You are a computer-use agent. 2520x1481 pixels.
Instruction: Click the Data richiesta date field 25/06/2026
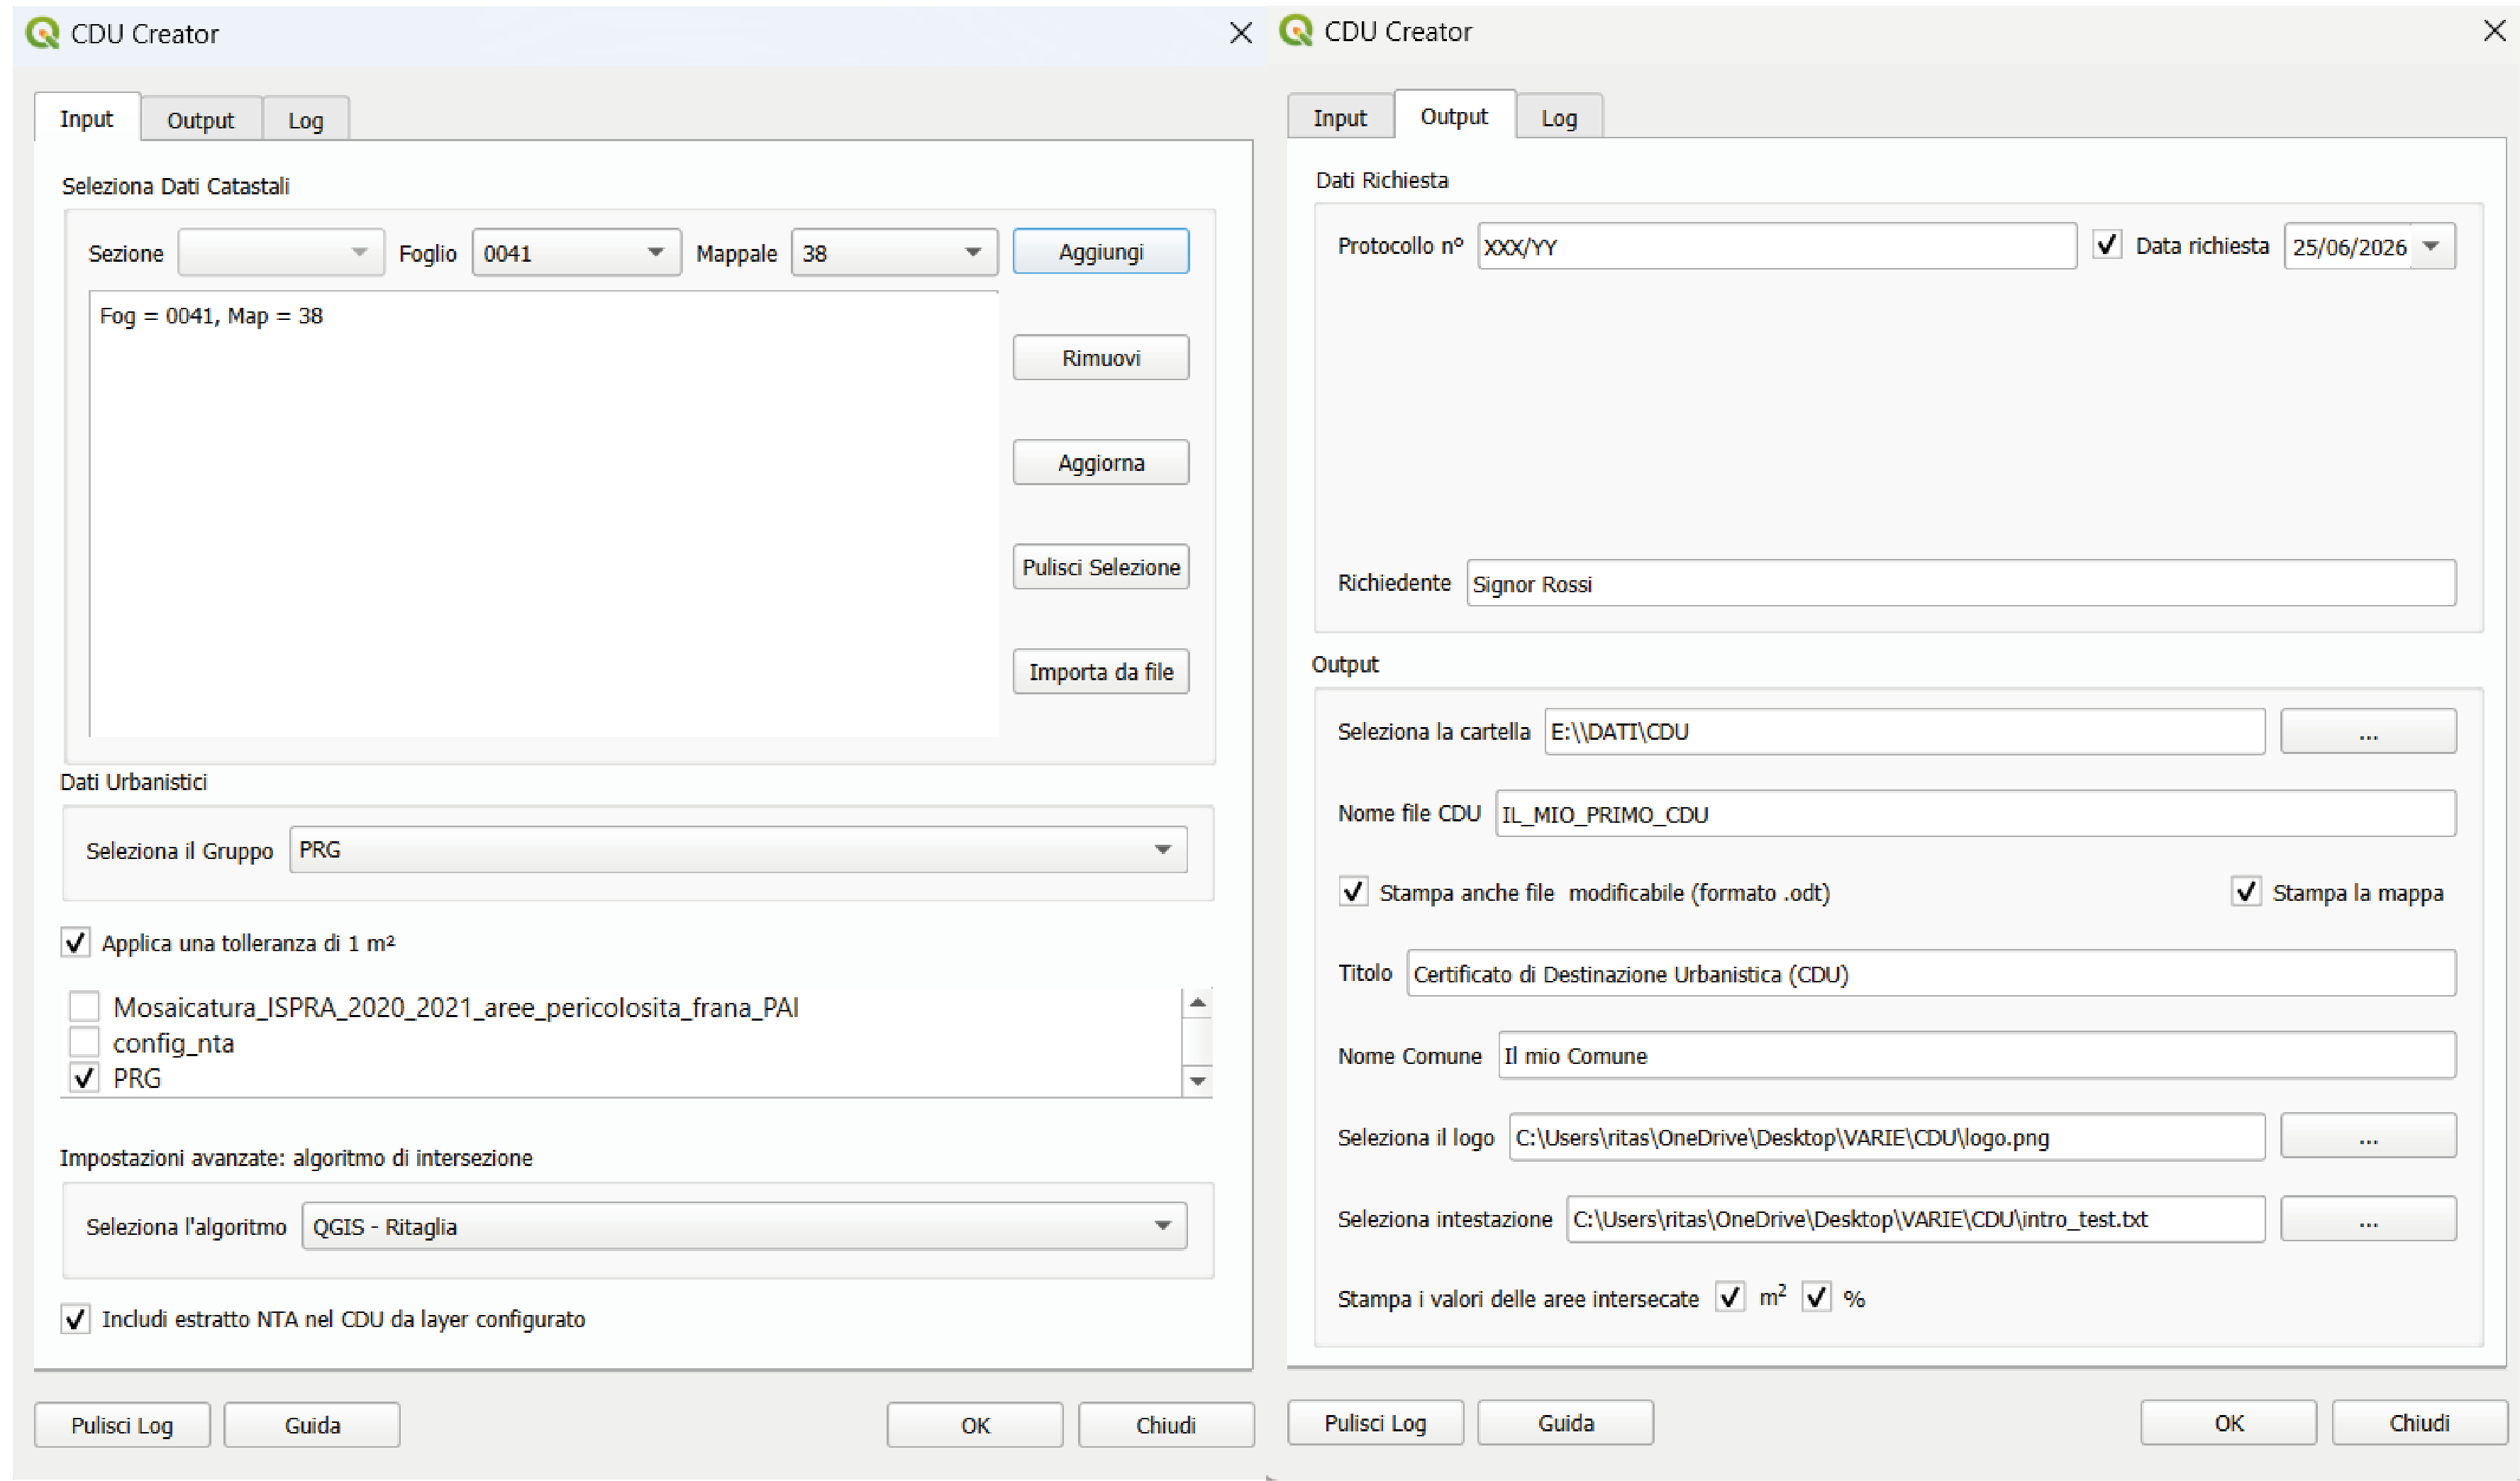click(2349, 246)
